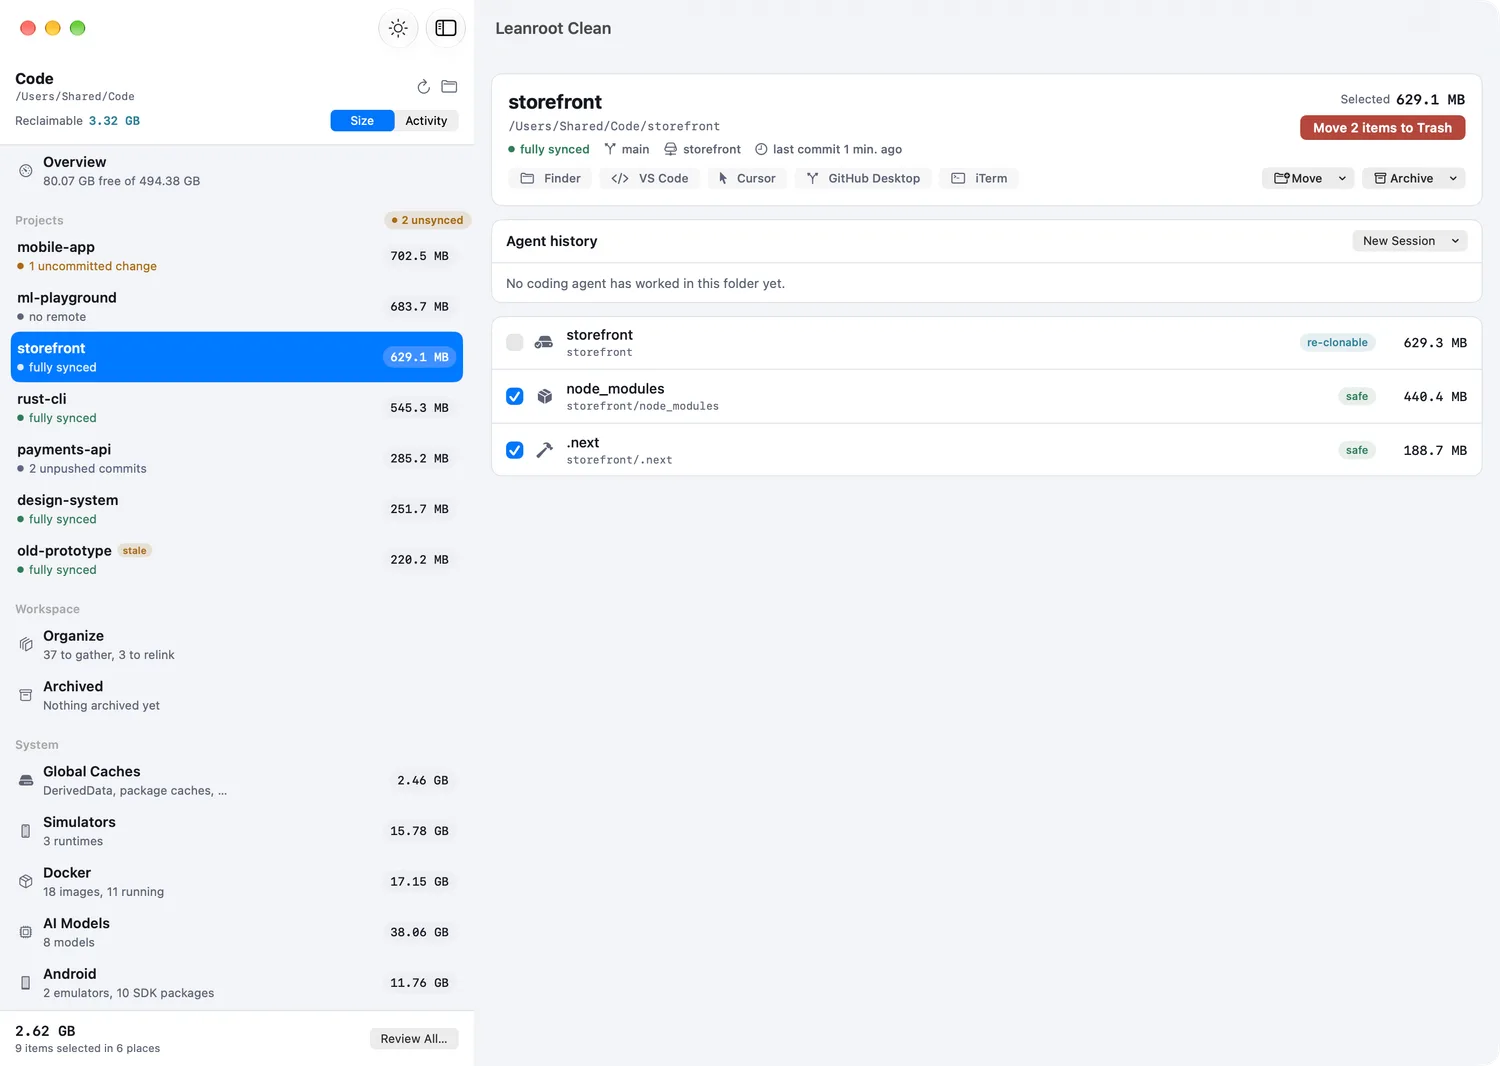Click the 2 unsynced badge
Image resolution: width=1500 pixels, height=1066 pixels.
click(427, 220)
